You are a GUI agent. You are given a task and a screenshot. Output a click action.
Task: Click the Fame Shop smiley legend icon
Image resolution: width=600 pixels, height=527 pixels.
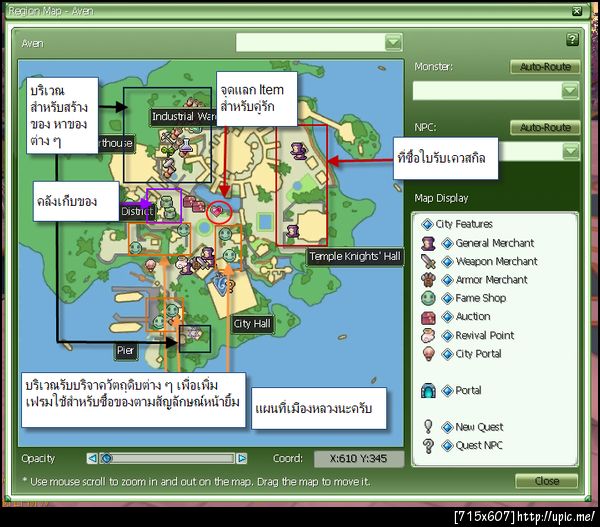click(428, 298)
